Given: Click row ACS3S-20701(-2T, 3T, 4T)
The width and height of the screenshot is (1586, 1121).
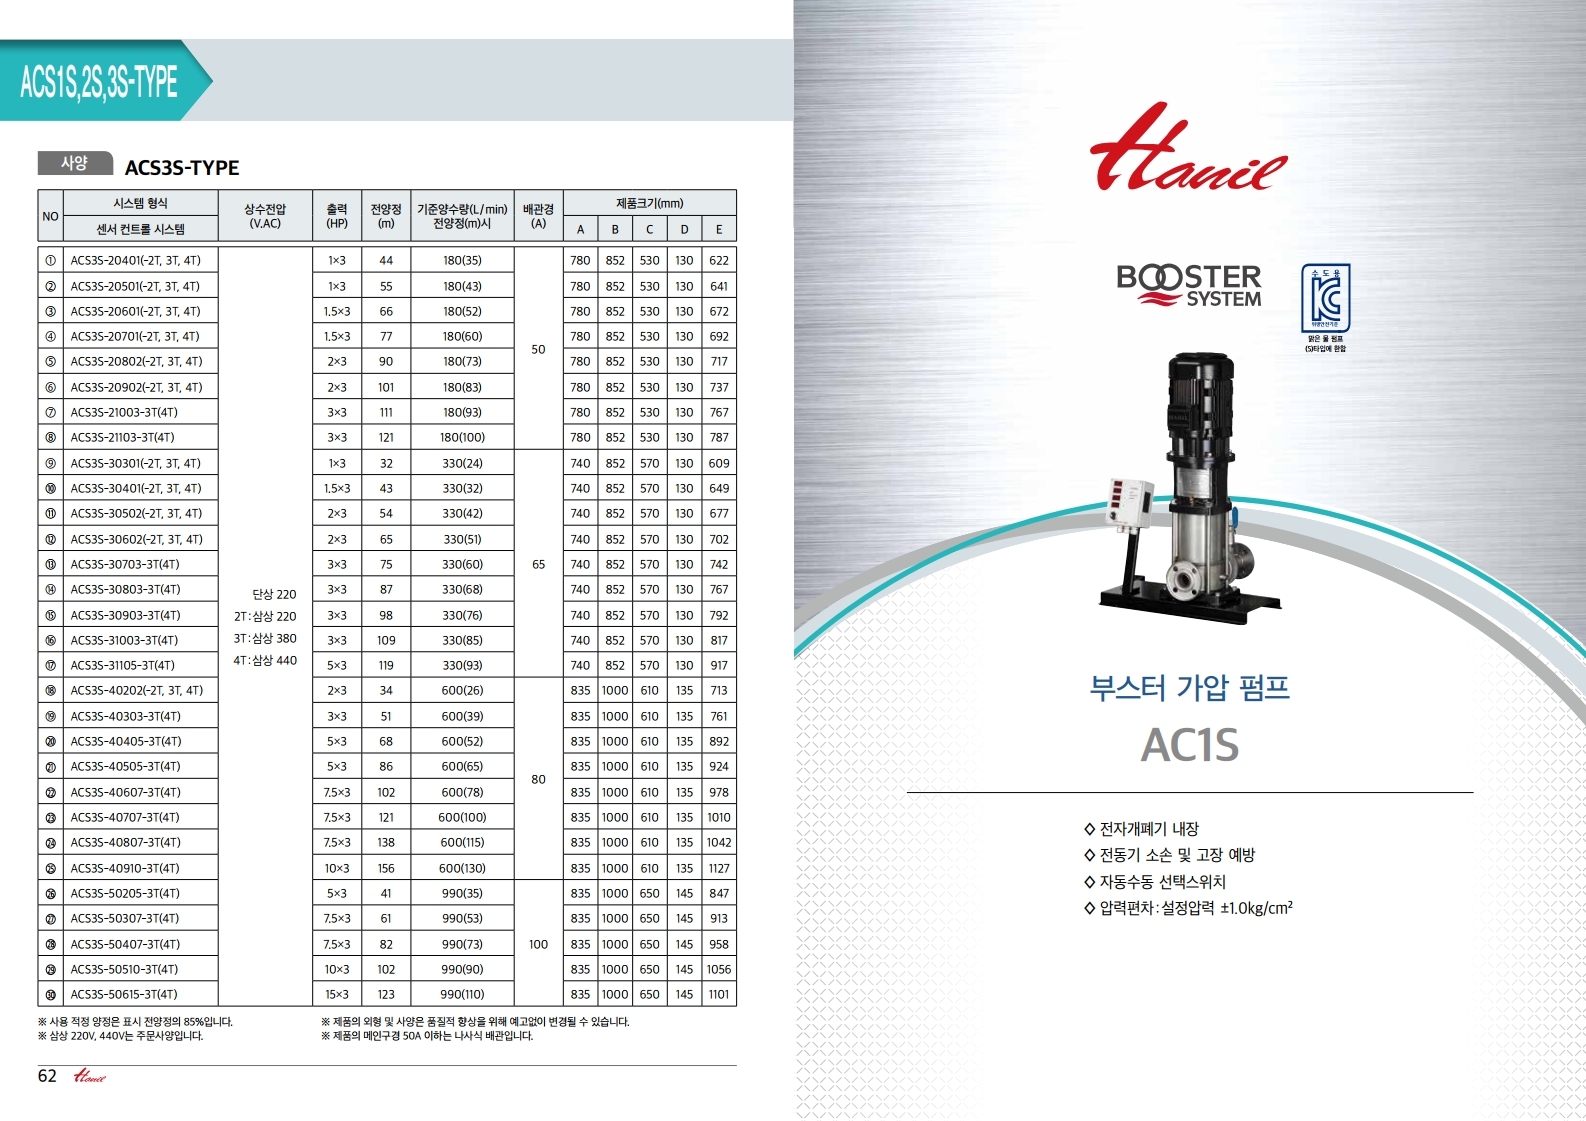Looking at the screenshot, I should [387, 336].
